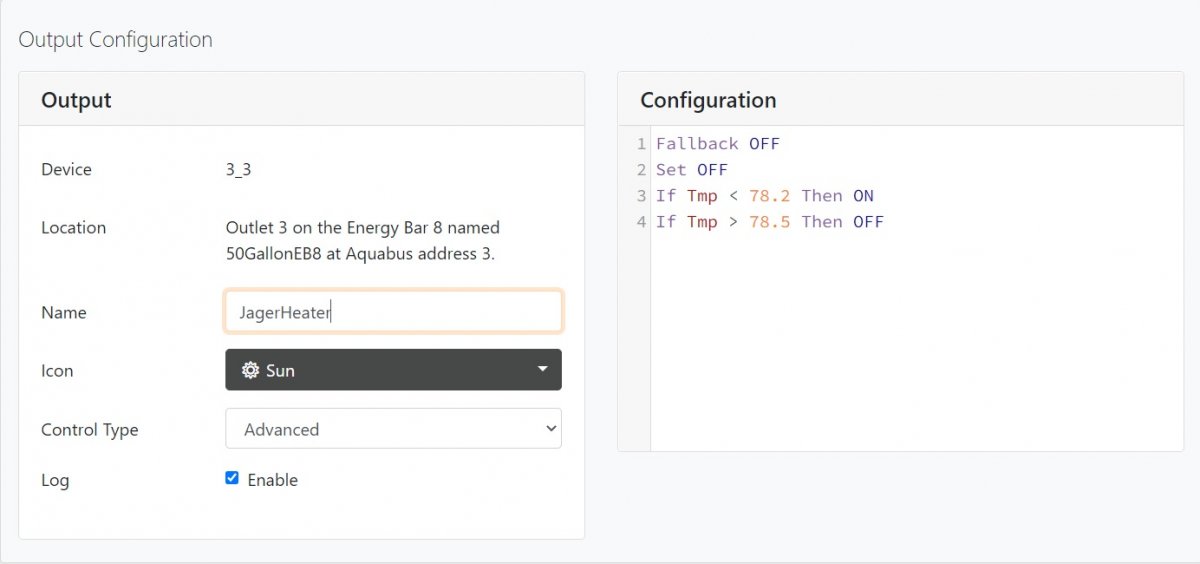This screenshot has width=1200, height=564.
Task: Click the Device value 3_3
Action: point(238,170)
